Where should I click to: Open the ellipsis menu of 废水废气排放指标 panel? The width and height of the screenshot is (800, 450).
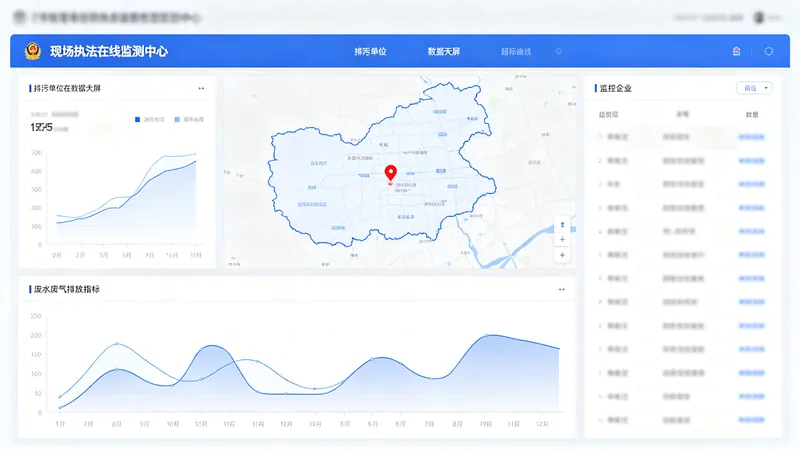tap(561, 289)
